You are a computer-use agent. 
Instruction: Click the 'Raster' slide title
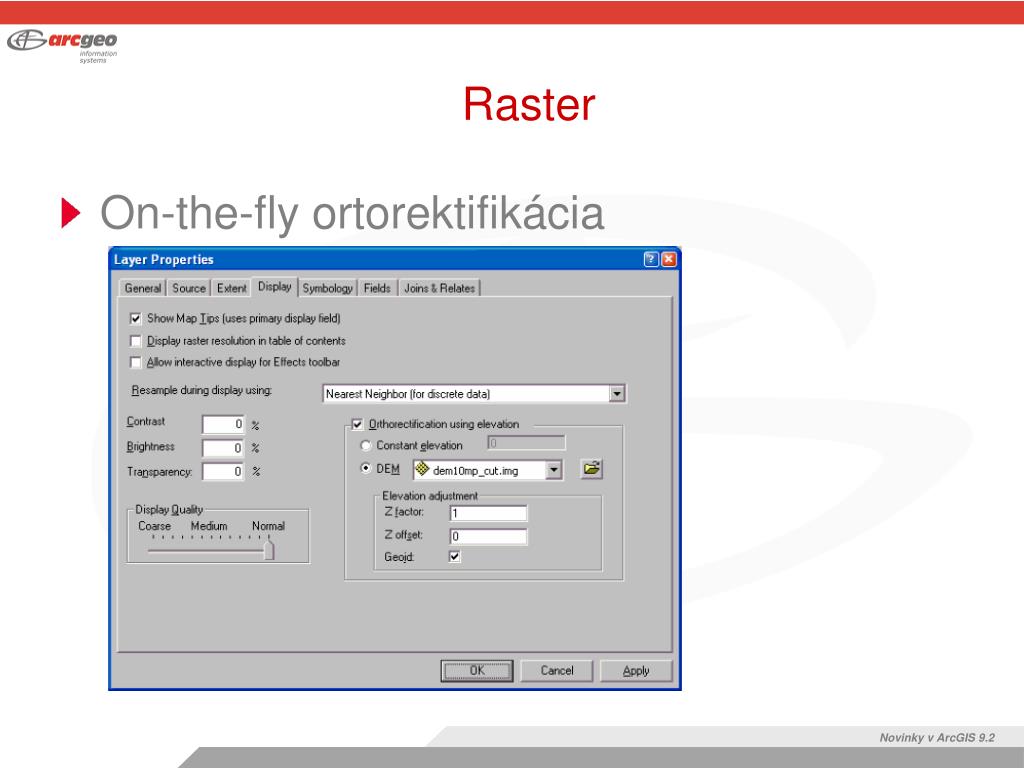529,104
